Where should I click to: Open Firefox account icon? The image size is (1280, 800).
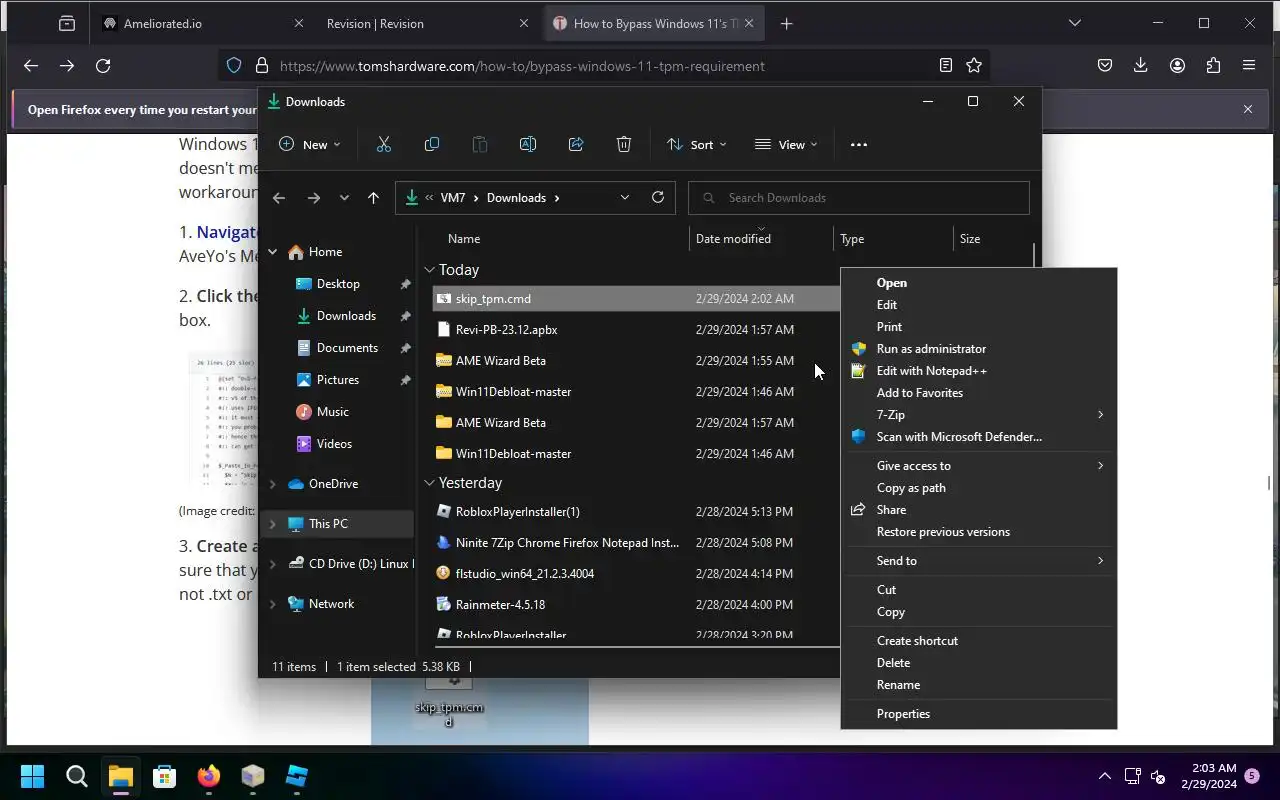point(1177,66)
